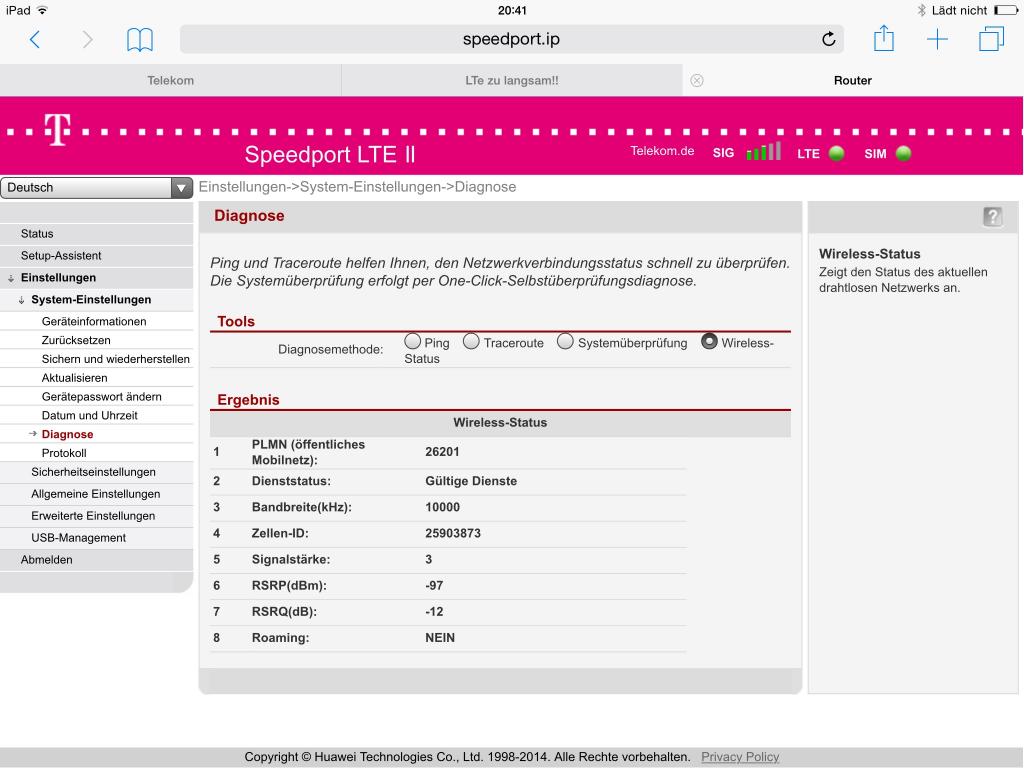
Task: Select the Systemüberprüfung radio button
Action: (x=565, y=341)
